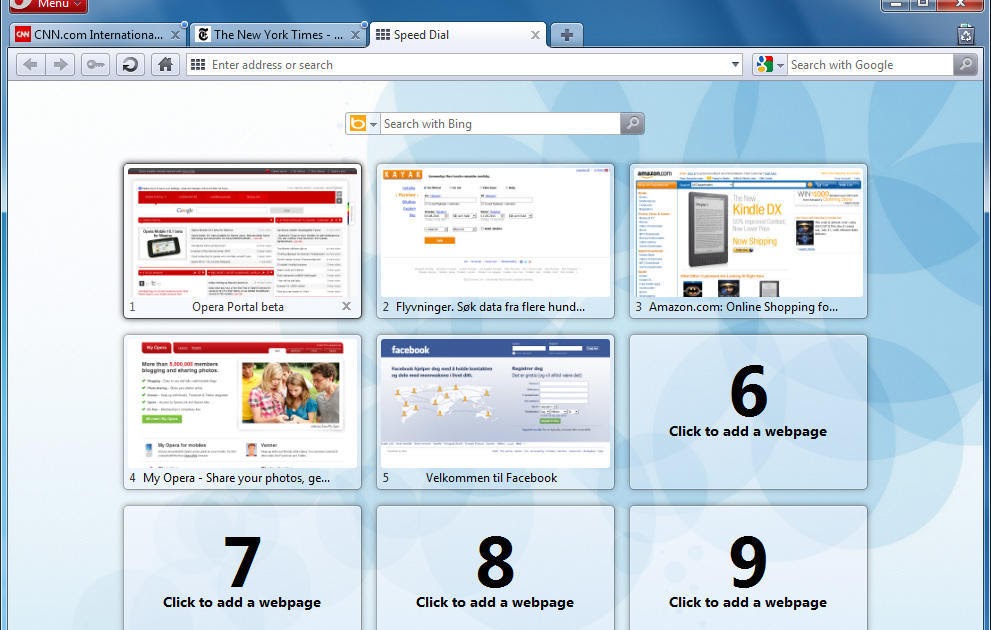The image size is (991, 630).
Task: Close the CNN.com tab
Action: click(x=176, y=35)
